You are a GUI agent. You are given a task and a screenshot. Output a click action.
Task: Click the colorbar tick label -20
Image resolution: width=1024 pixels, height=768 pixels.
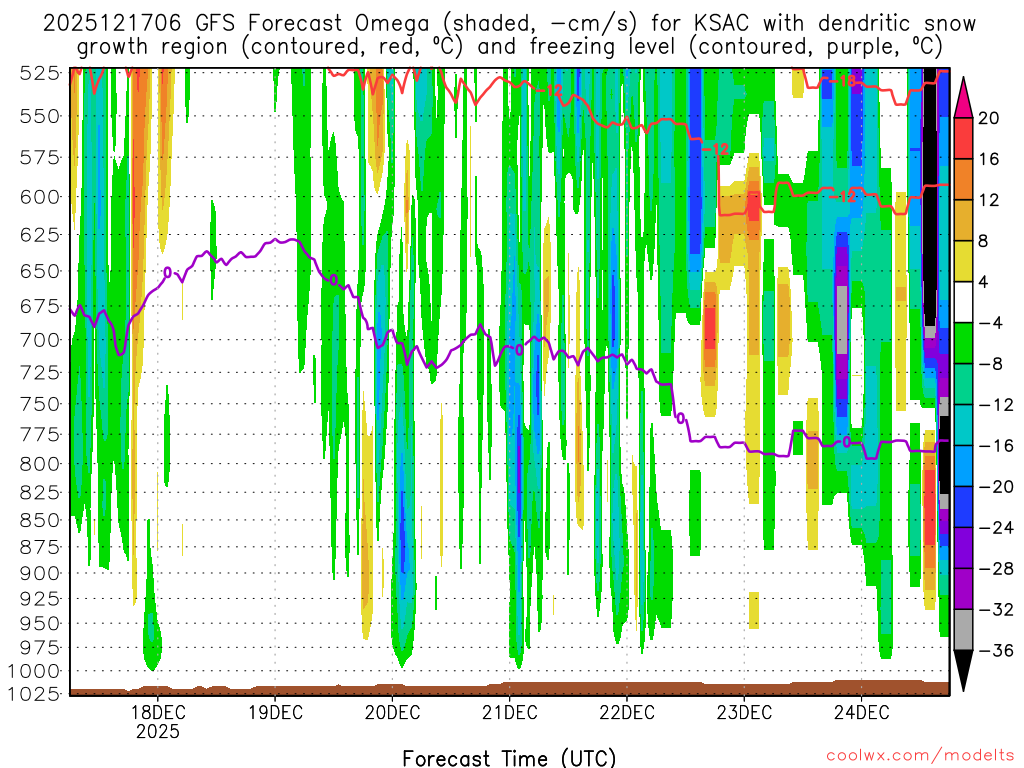pyautogui.click(x=996, y=487)
